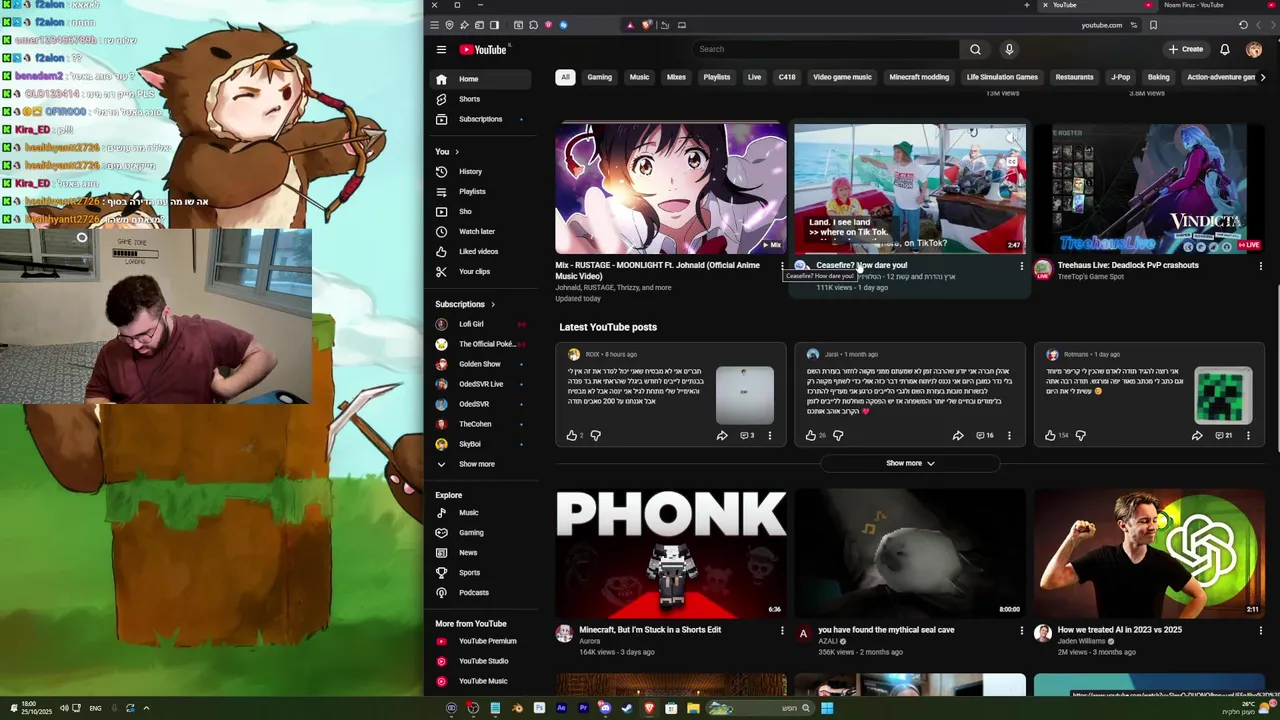Select the Live filter chip

point(754,77)
